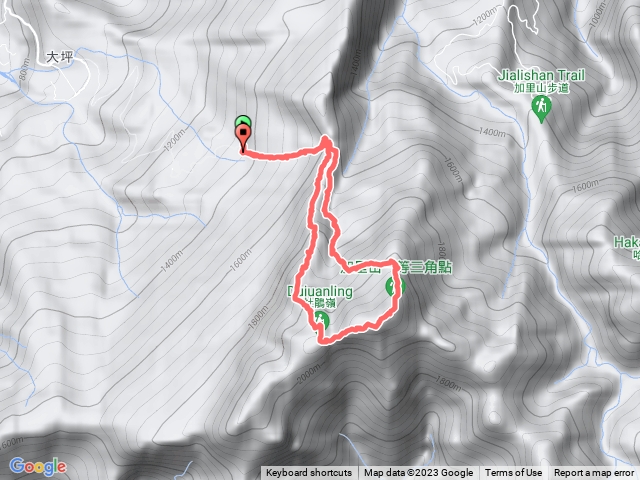Viewport: 640px width, 480px height.
Task: Click the partially visible Haka label
Action: click(627, 242)
